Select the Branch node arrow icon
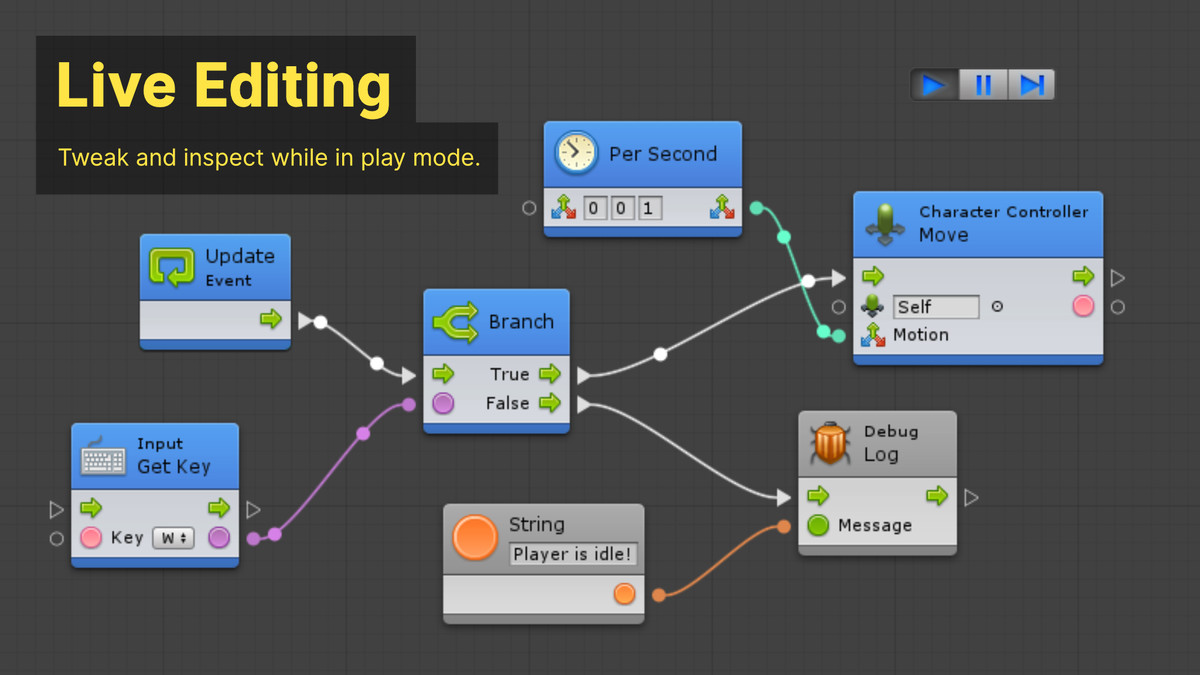This screenshot has height=675, width=1200. pos(455,322)
